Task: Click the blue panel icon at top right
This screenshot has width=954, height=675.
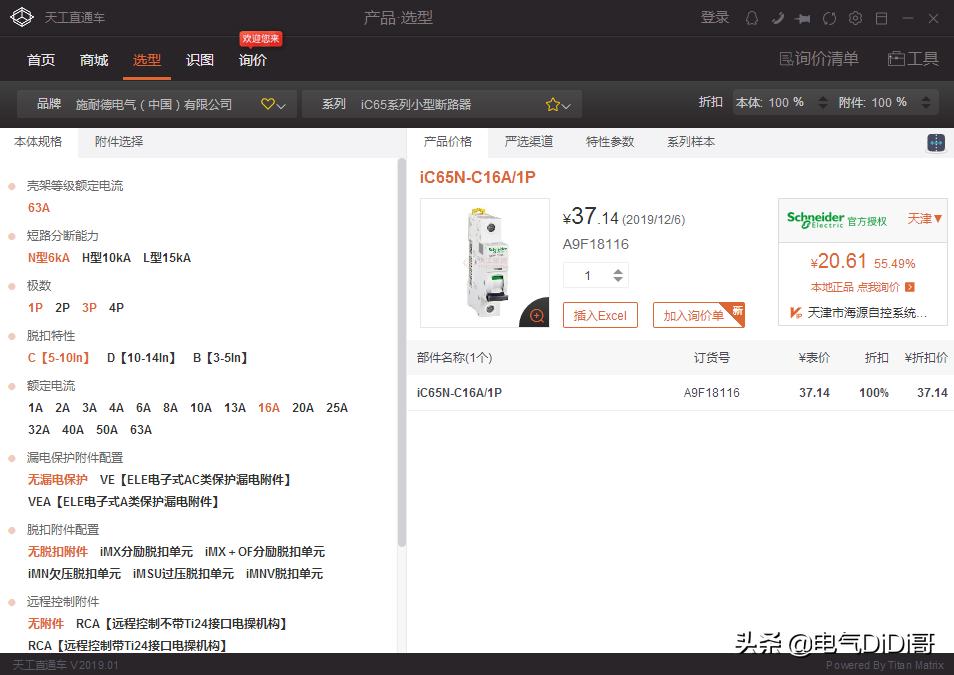Action: coord(936,143)
